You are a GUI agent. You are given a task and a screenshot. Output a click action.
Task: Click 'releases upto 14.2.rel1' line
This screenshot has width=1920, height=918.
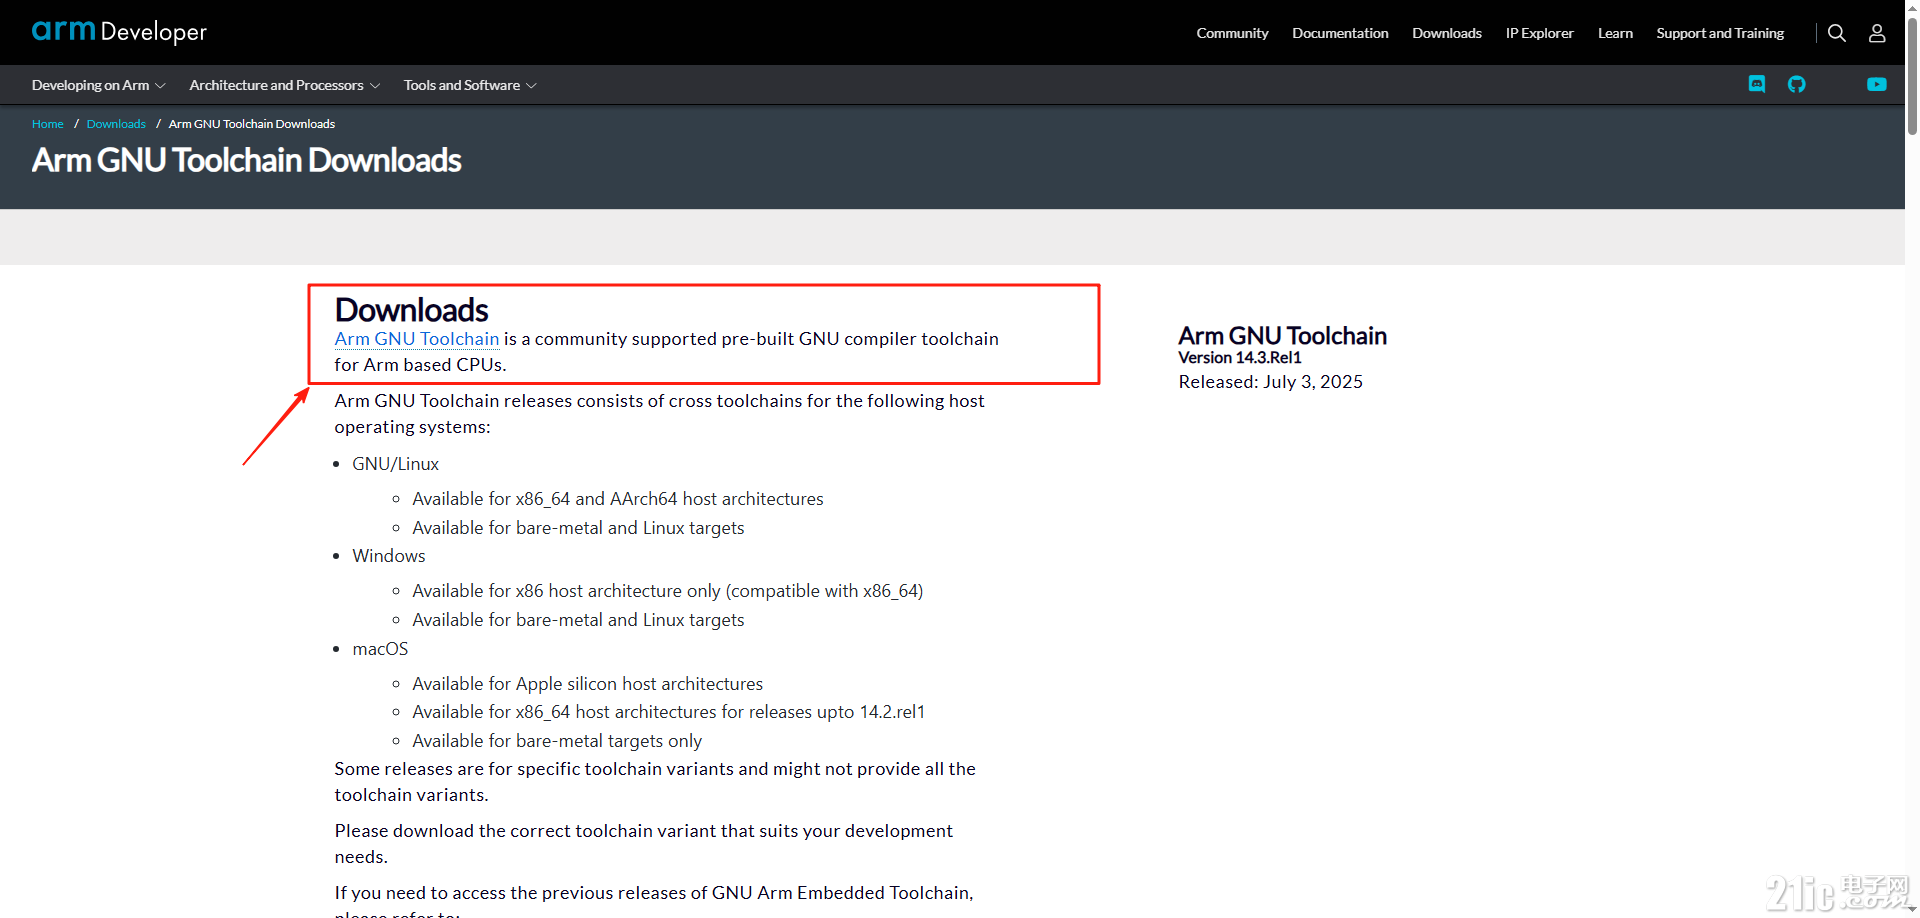[669, 712]
